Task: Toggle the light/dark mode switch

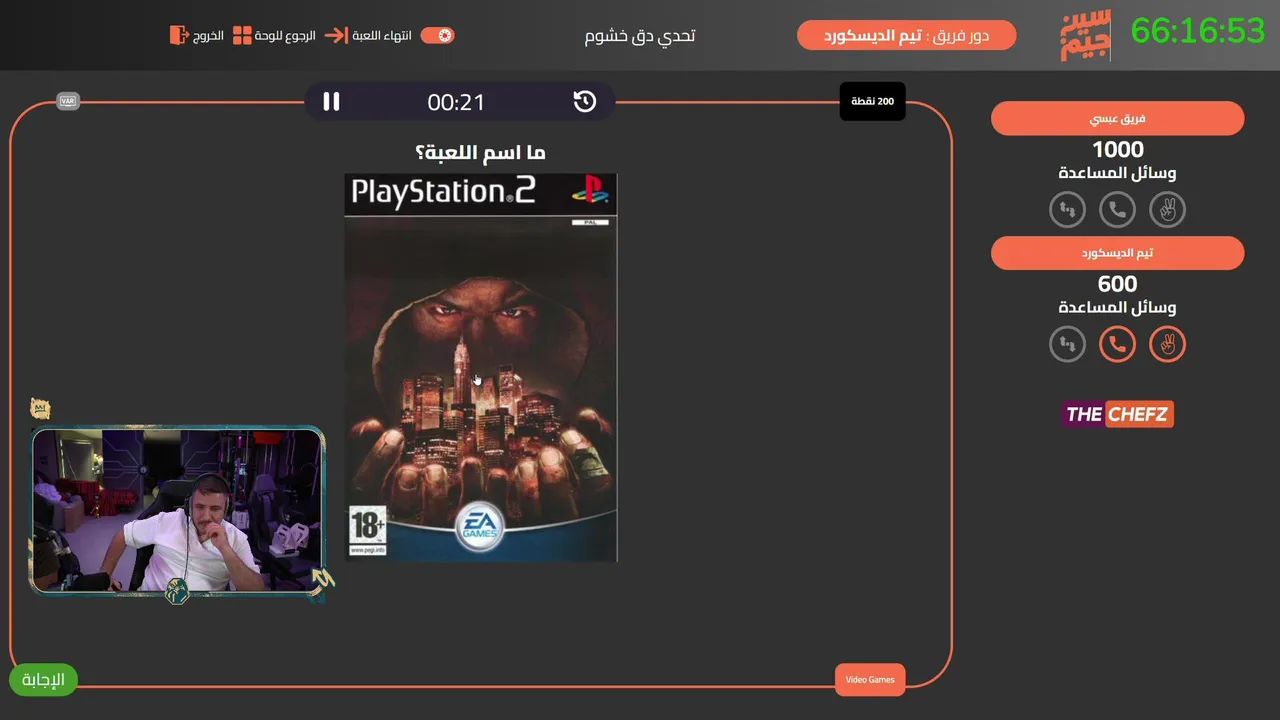Action: [438, 35]
